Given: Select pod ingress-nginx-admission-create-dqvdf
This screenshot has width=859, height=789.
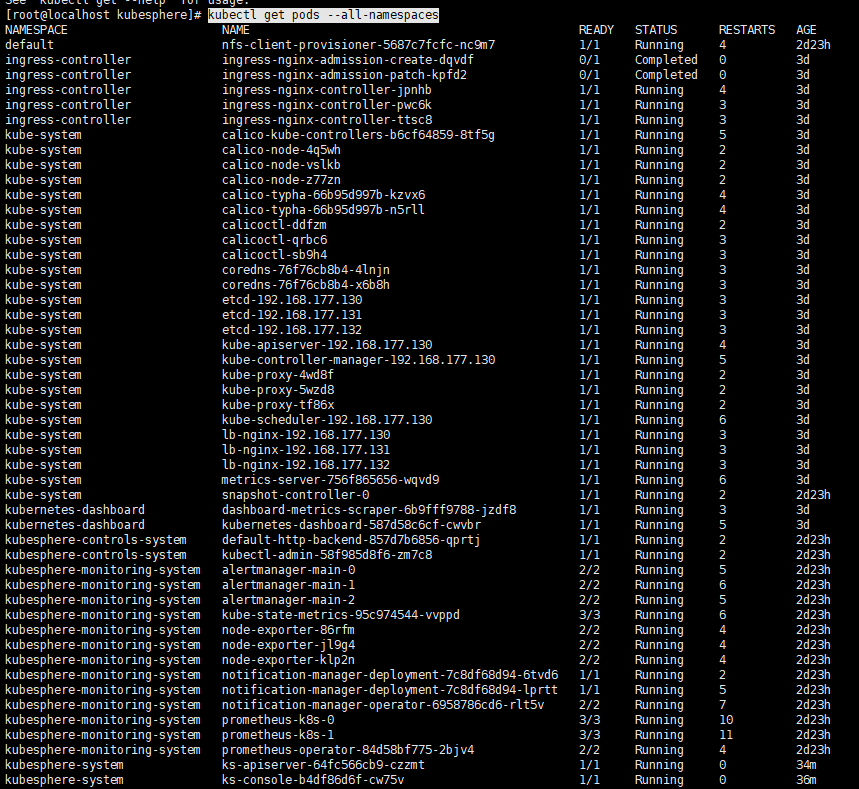Looking at the screenshot, I should [x=348, y=60].
